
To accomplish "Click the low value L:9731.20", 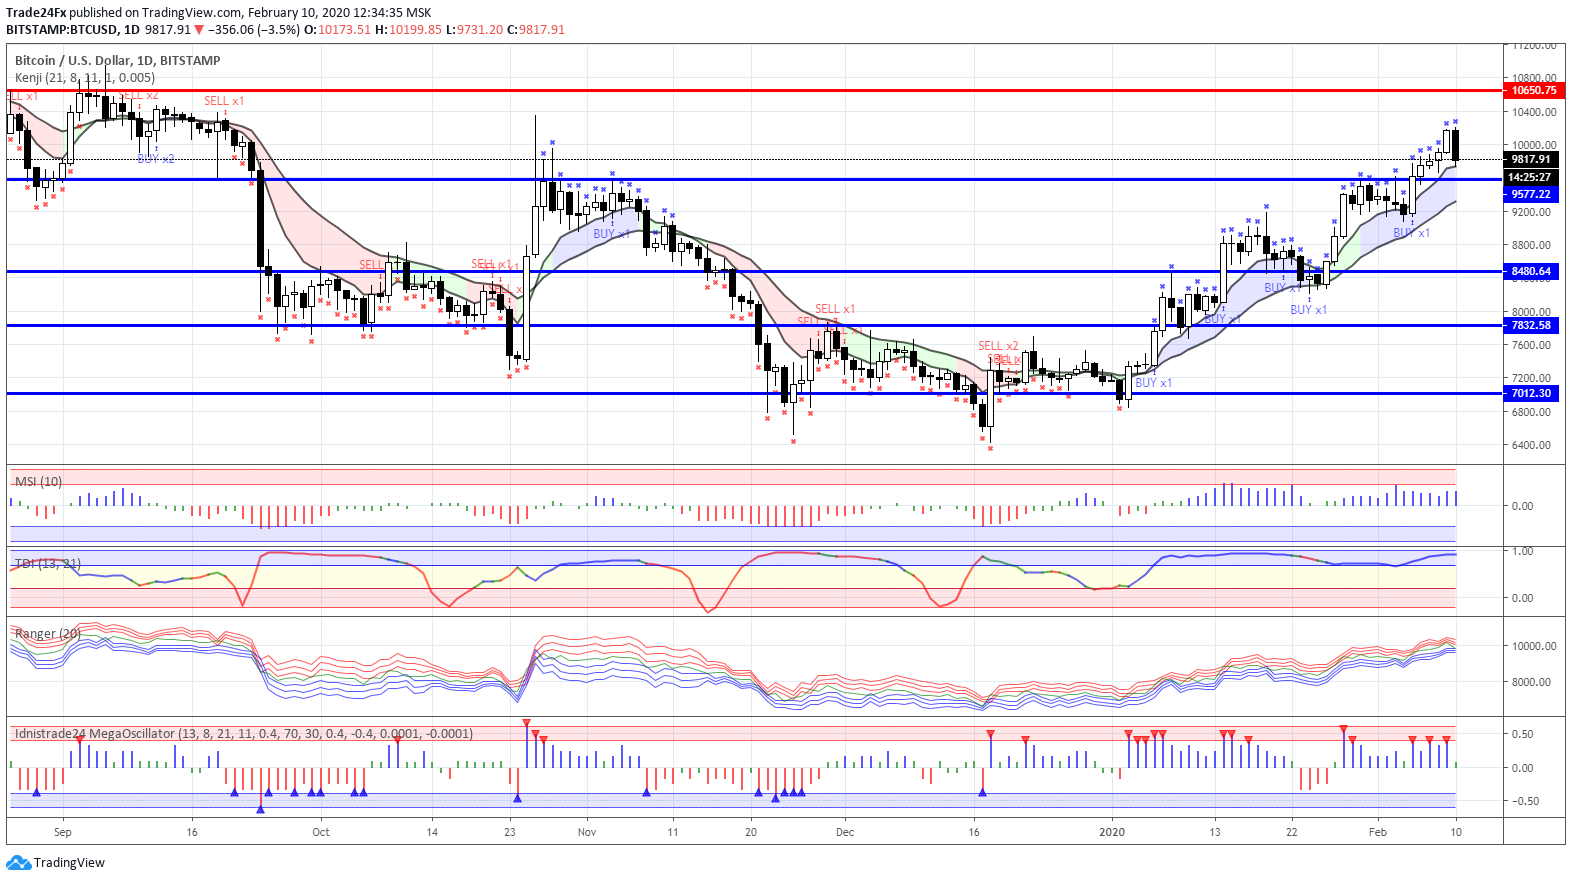I will 474,30.
